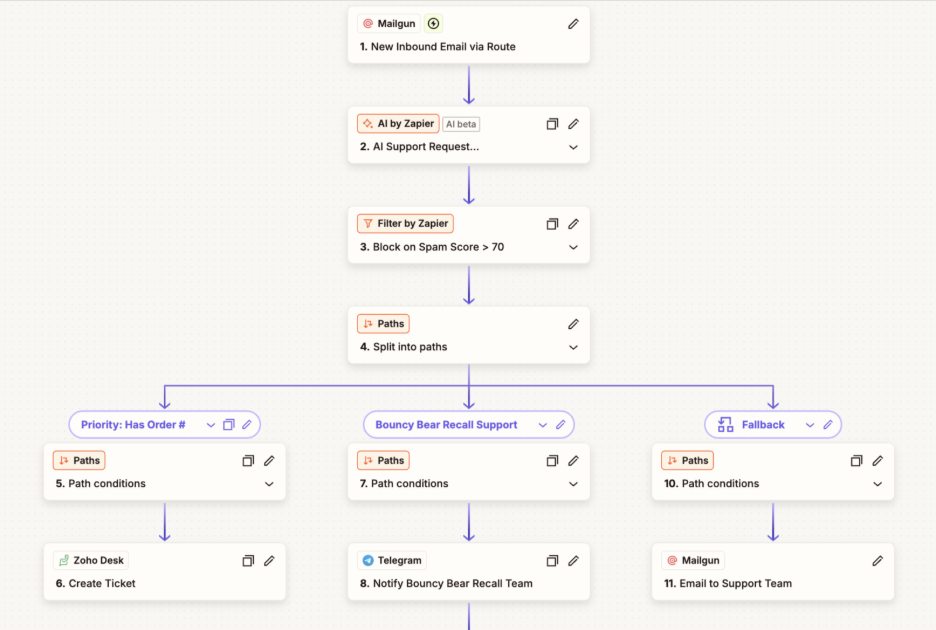
Task: Edit the Bouncy Bear Recall Support path name
Action: [x=560, y=425]
